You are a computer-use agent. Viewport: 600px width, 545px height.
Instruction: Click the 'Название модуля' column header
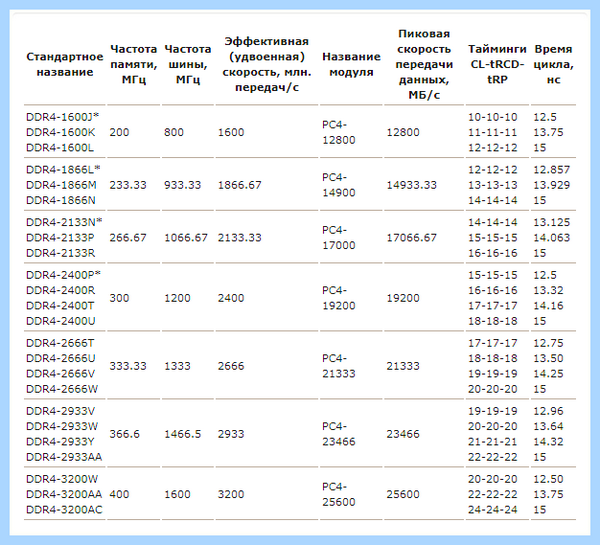tap(351, 64)
